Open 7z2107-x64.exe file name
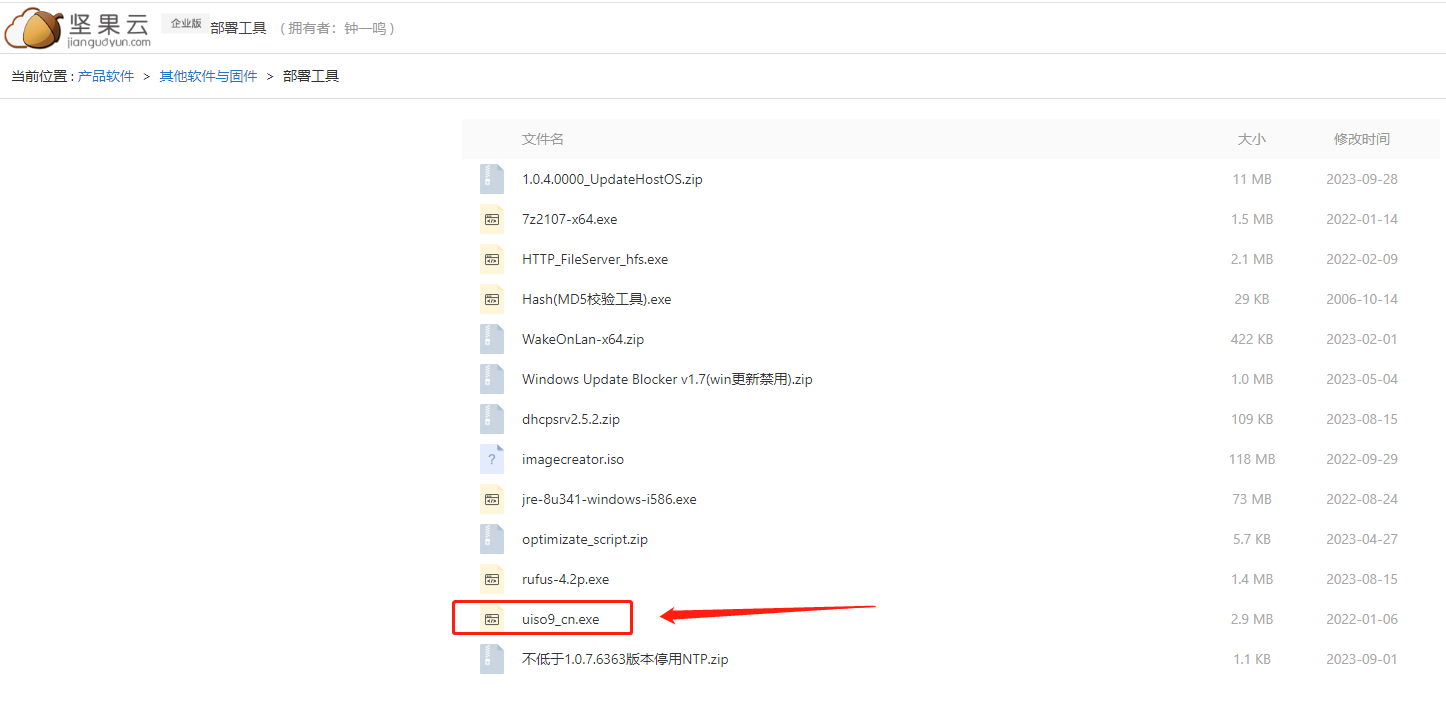Viewport: 1446px width, 707px height. [570, 219]
